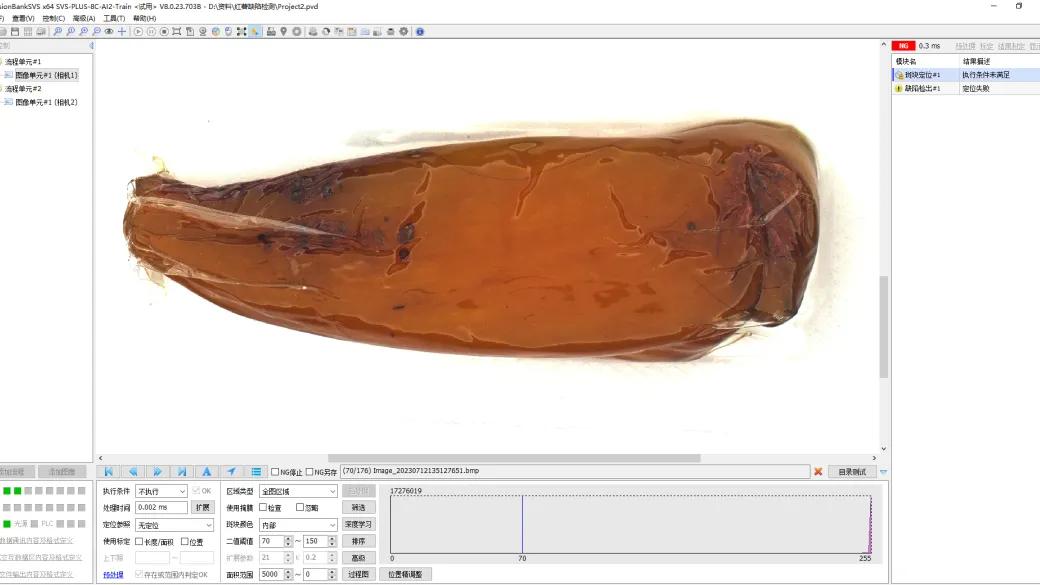Image resolution: width=1040 pixels, height=585 pixels.
Task: Click the red X beside image filename
Action: [x=818, y=472]
